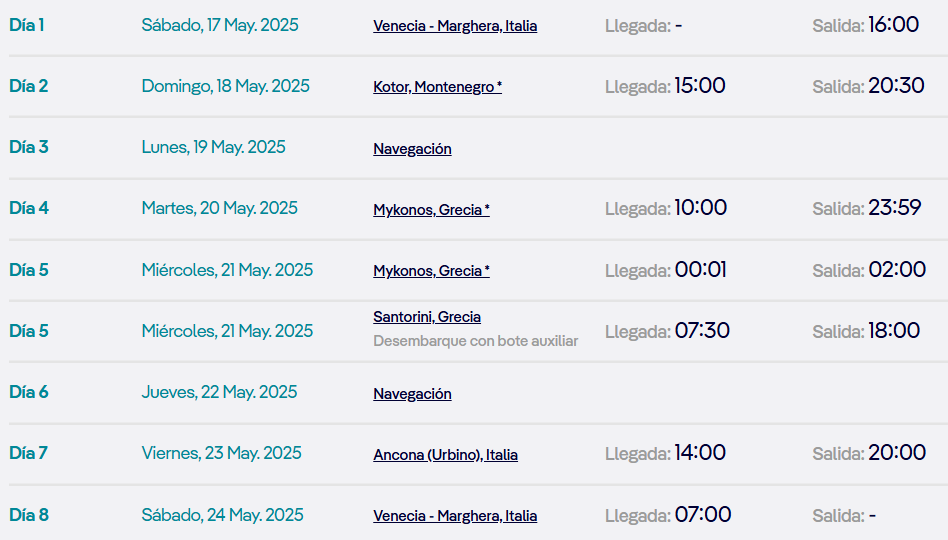This screenshot has width=948, height=540.
Task: Click the final arrival time 07:00
Action: click(x=703, y=515)
